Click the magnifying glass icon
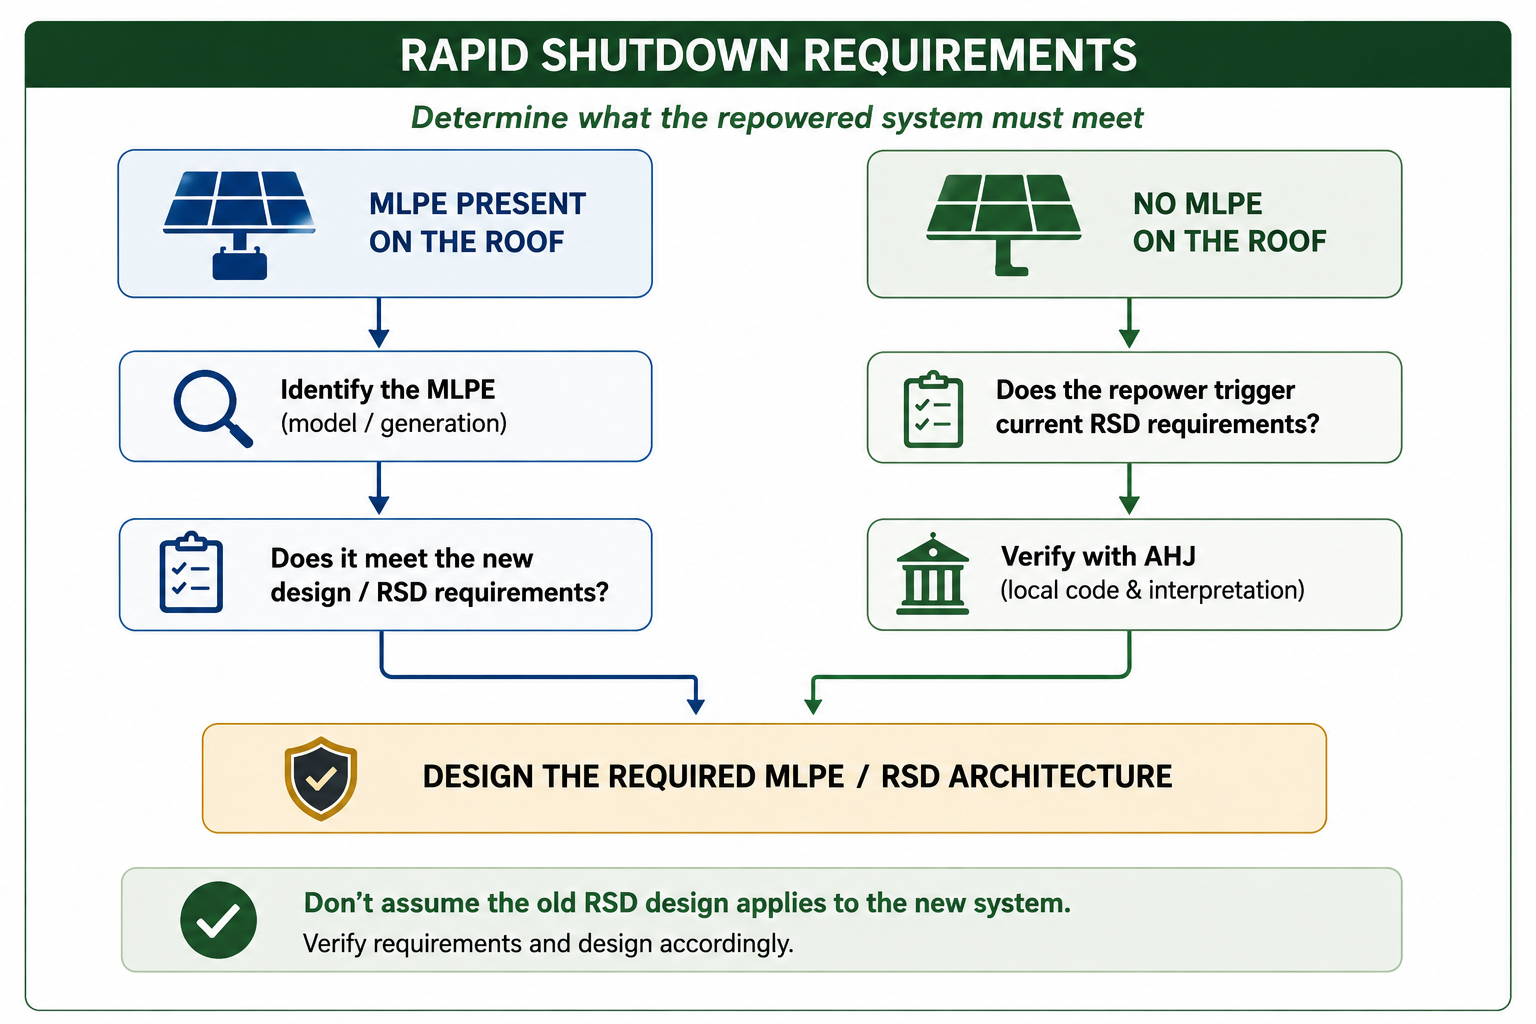1536x1024 pixels. 212,408
